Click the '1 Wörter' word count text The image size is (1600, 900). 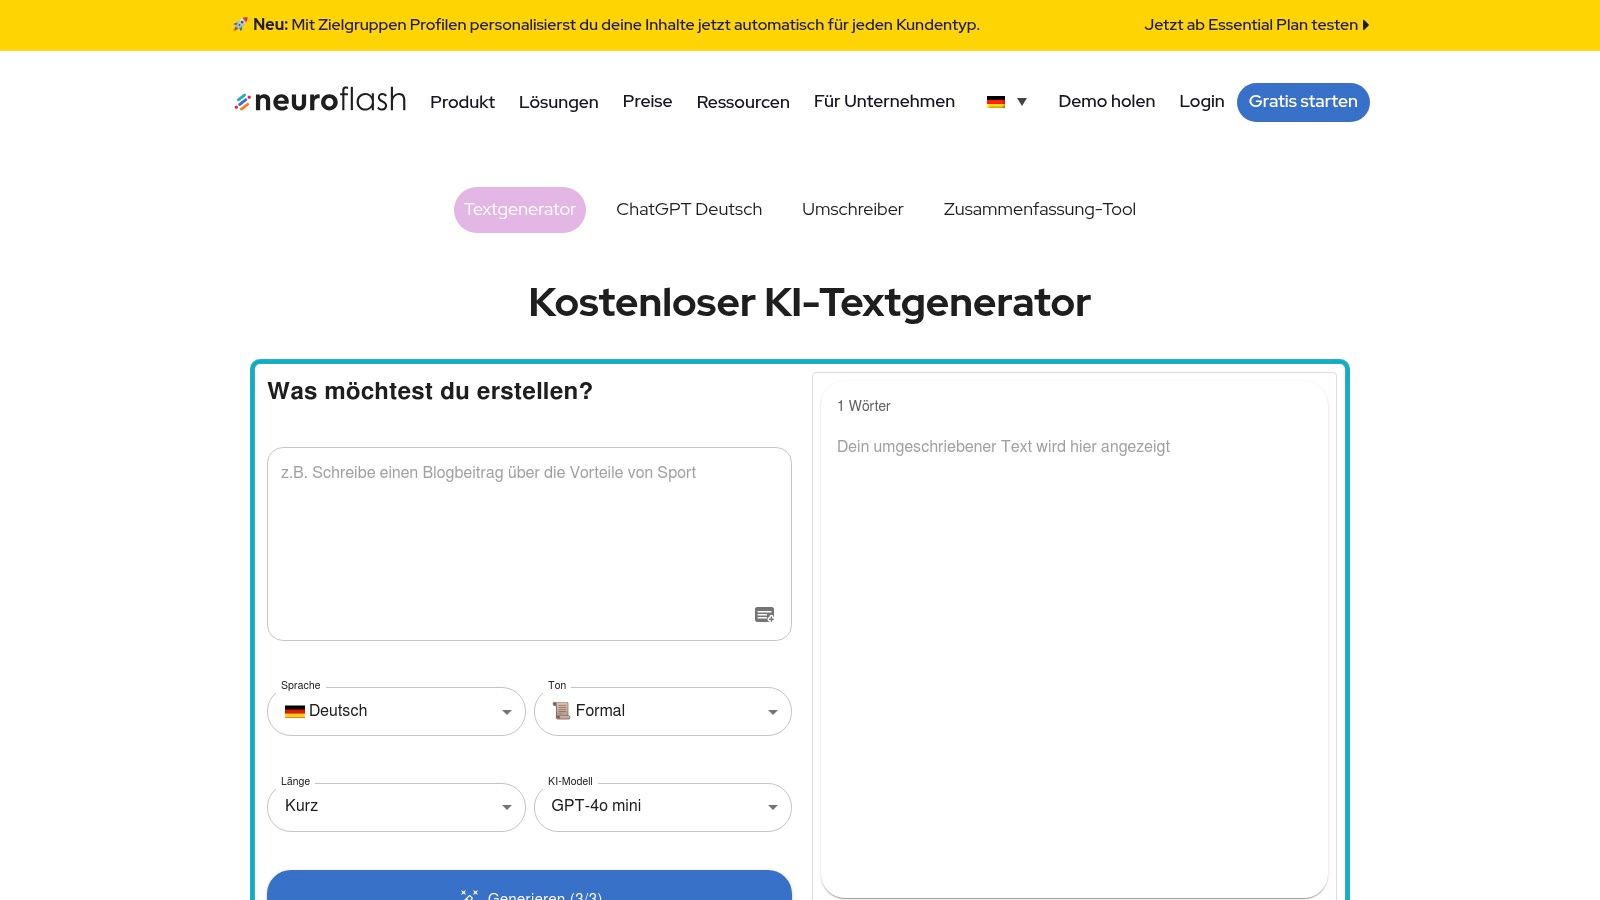864,406
